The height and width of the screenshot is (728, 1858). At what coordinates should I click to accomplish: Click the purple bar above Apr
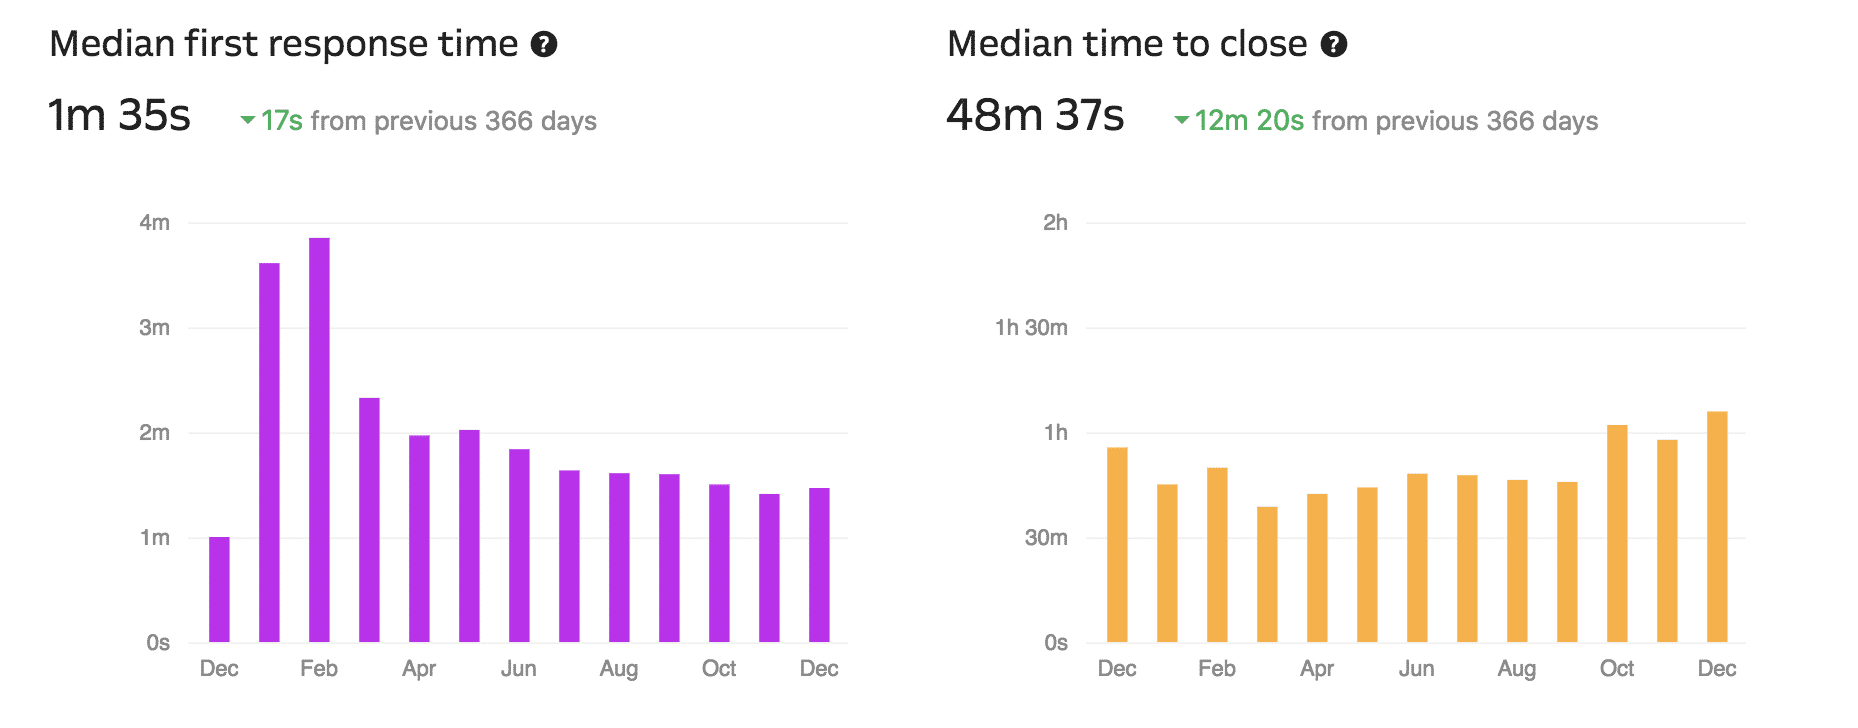[x=419, y=538]
